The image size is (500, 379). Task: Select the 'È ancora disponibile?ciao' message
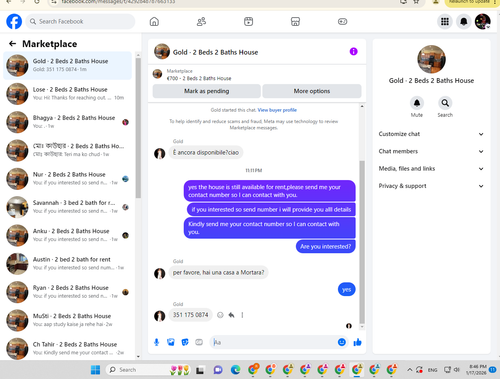coord(206,153)
